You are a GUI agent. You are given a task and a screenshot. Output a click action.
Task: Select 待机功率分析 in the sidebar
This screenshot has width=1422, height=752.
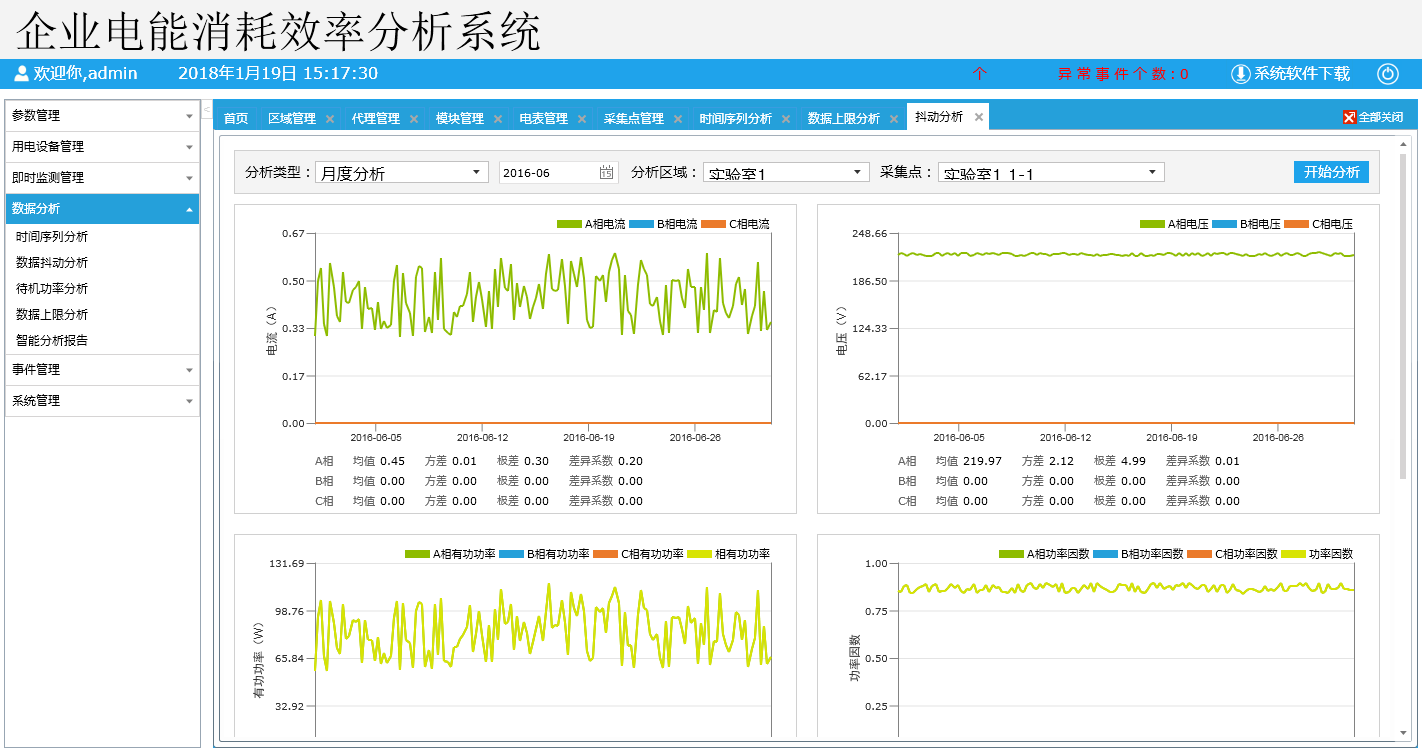click(x=52, y=288)
